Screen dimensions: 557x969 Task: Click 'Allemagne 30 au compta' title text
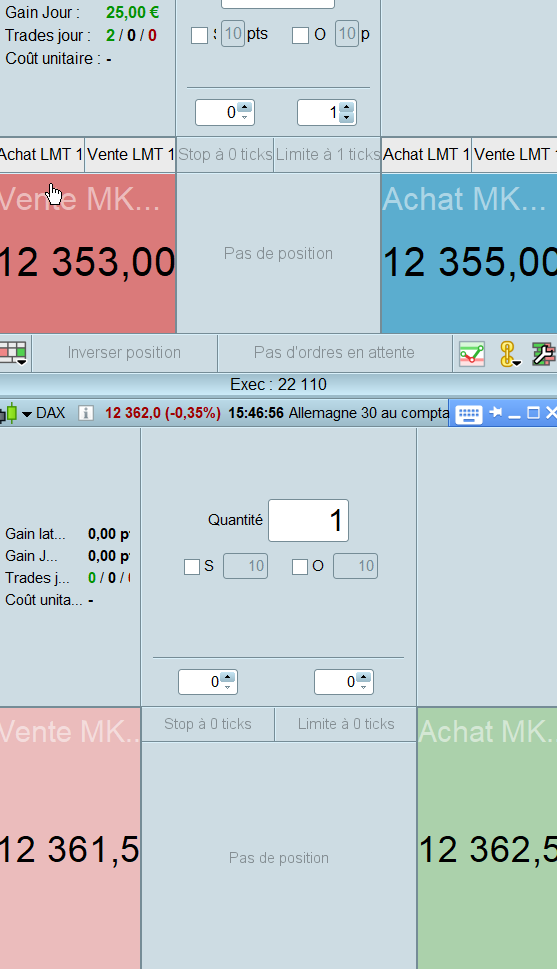point(369,413)
